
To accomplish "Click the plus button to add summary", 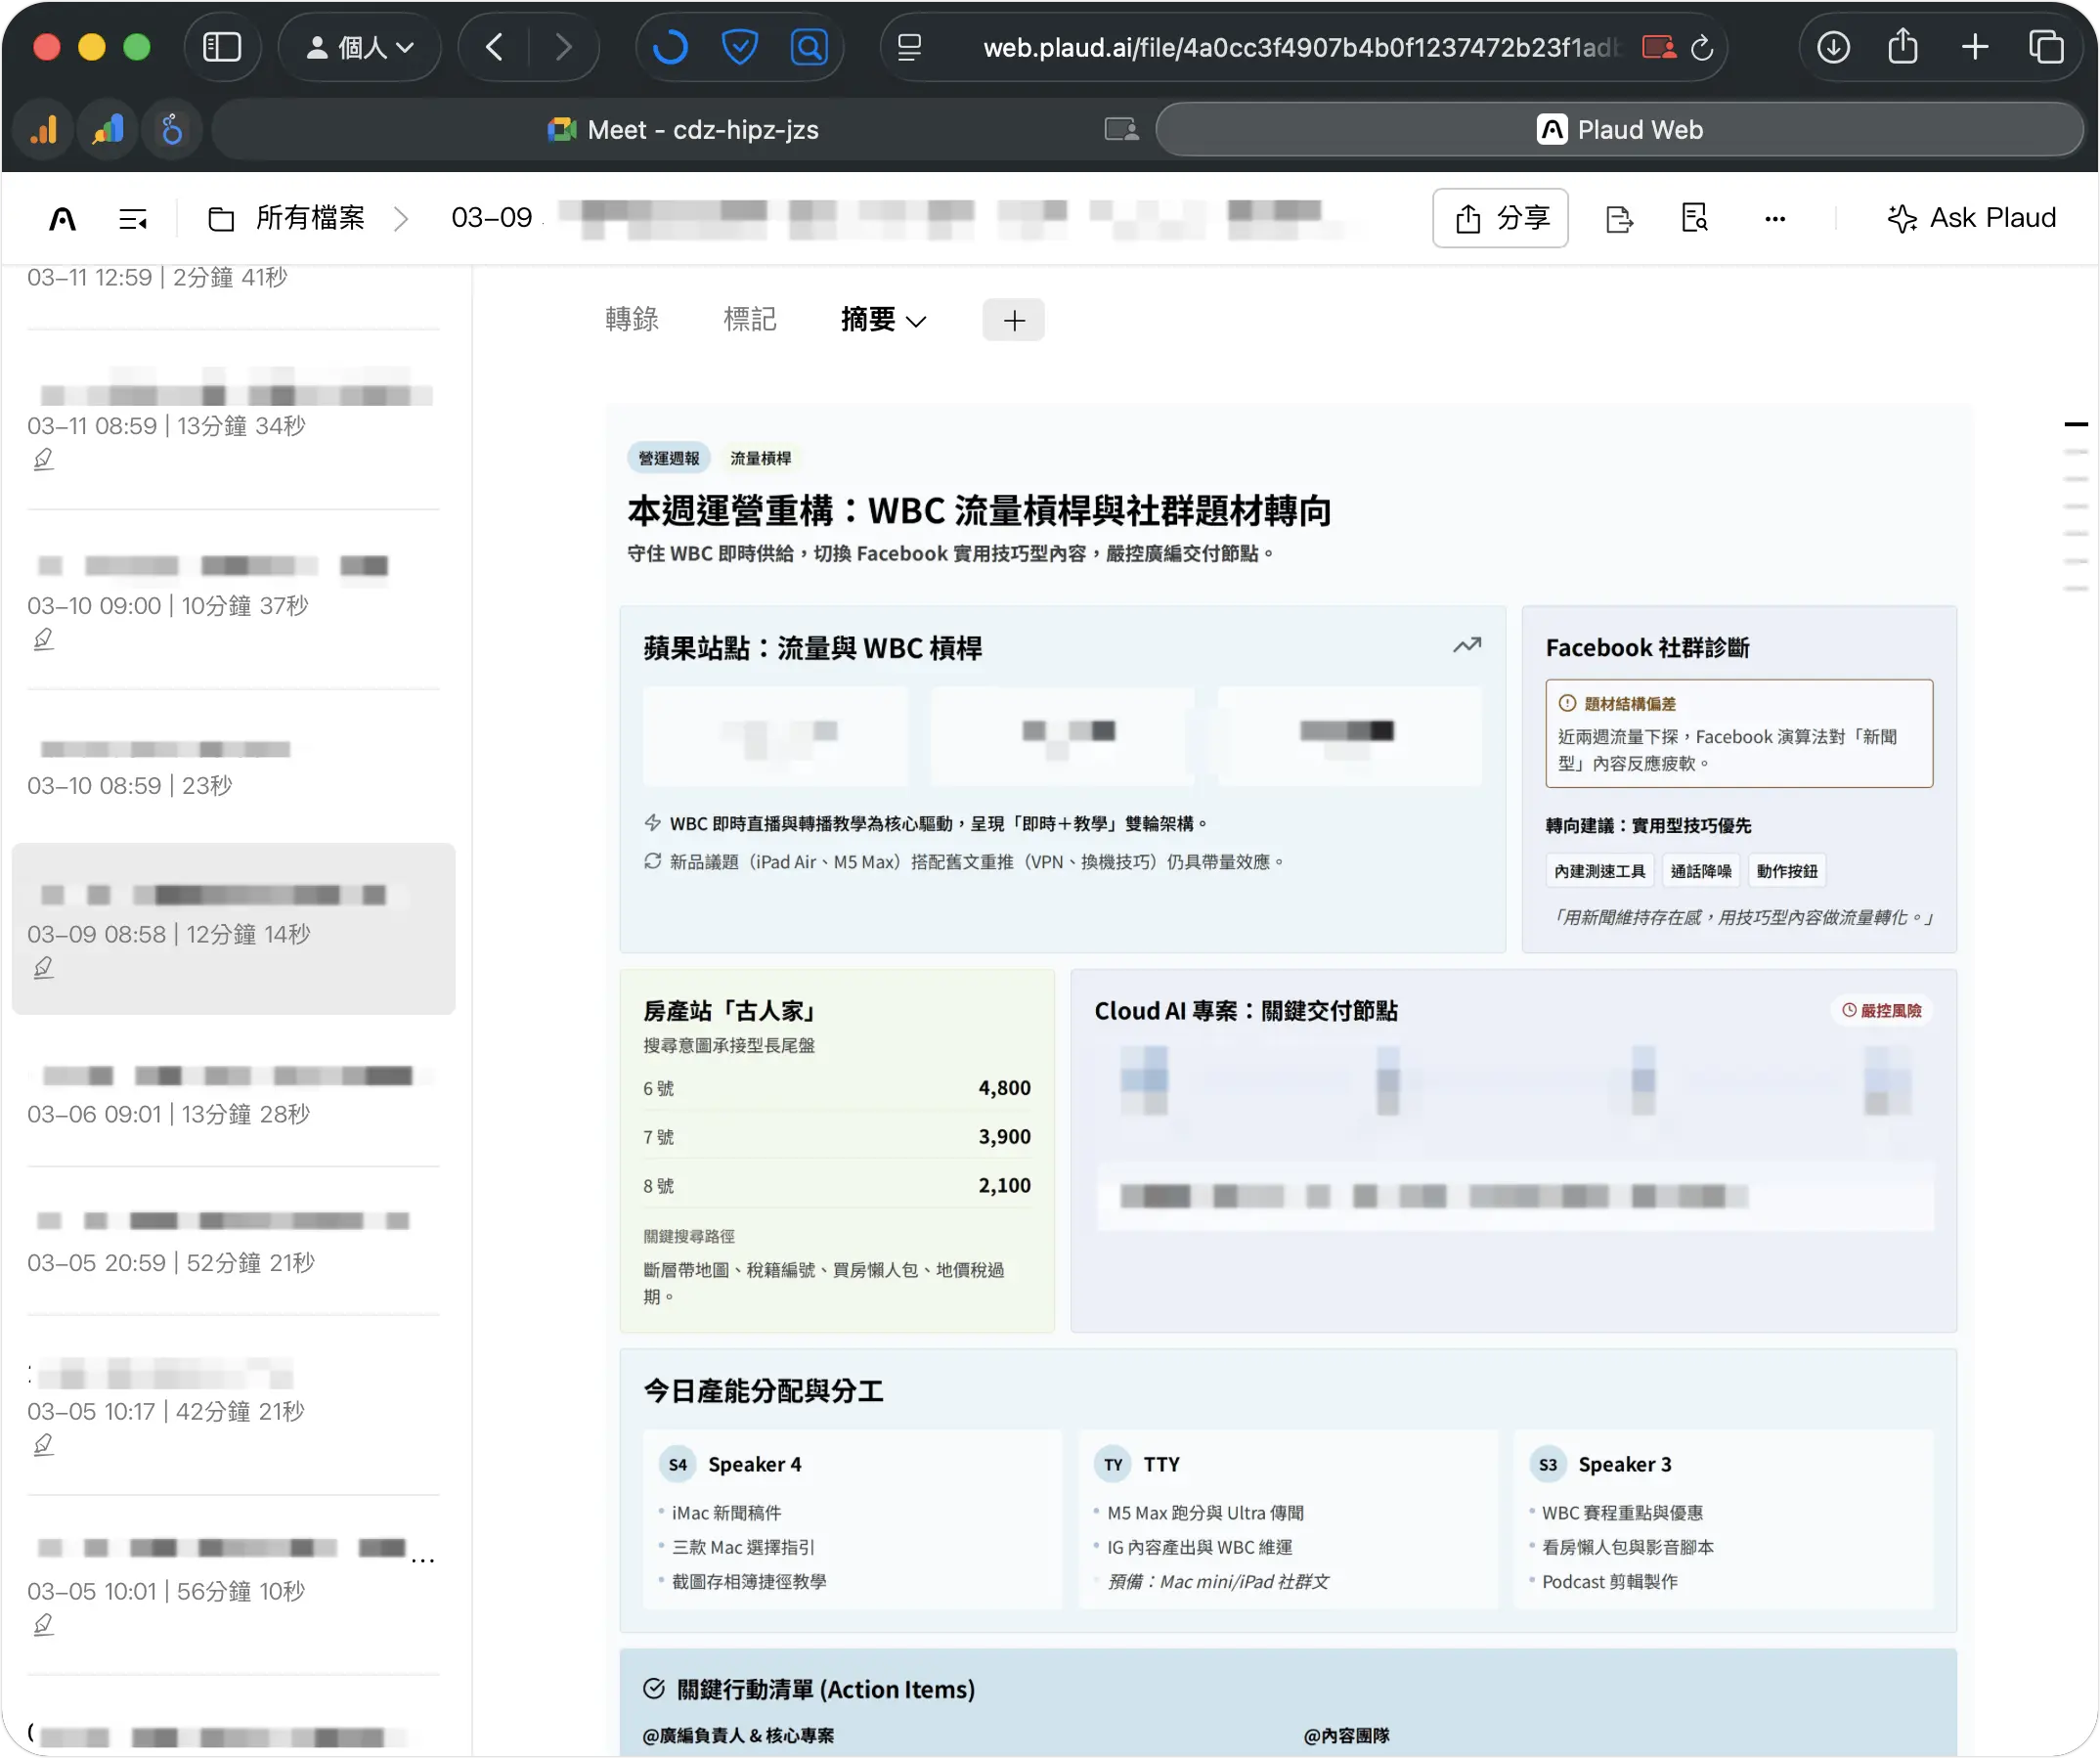I will click(x=1013, y=320).
